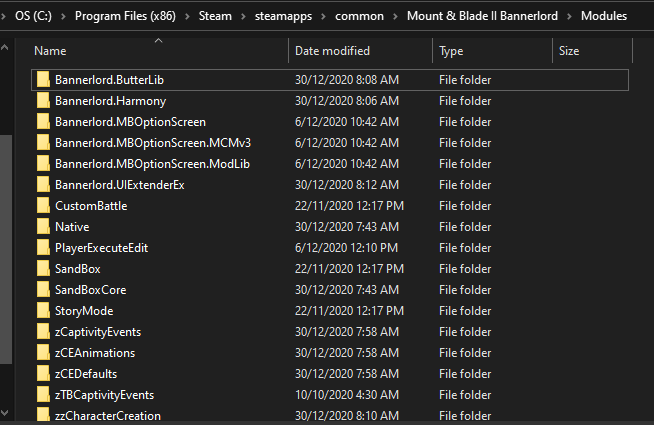Viewport: 654px width, 425px height.
Task: Click the navigation pane scroll up arrow
Action: click(5, 48)
